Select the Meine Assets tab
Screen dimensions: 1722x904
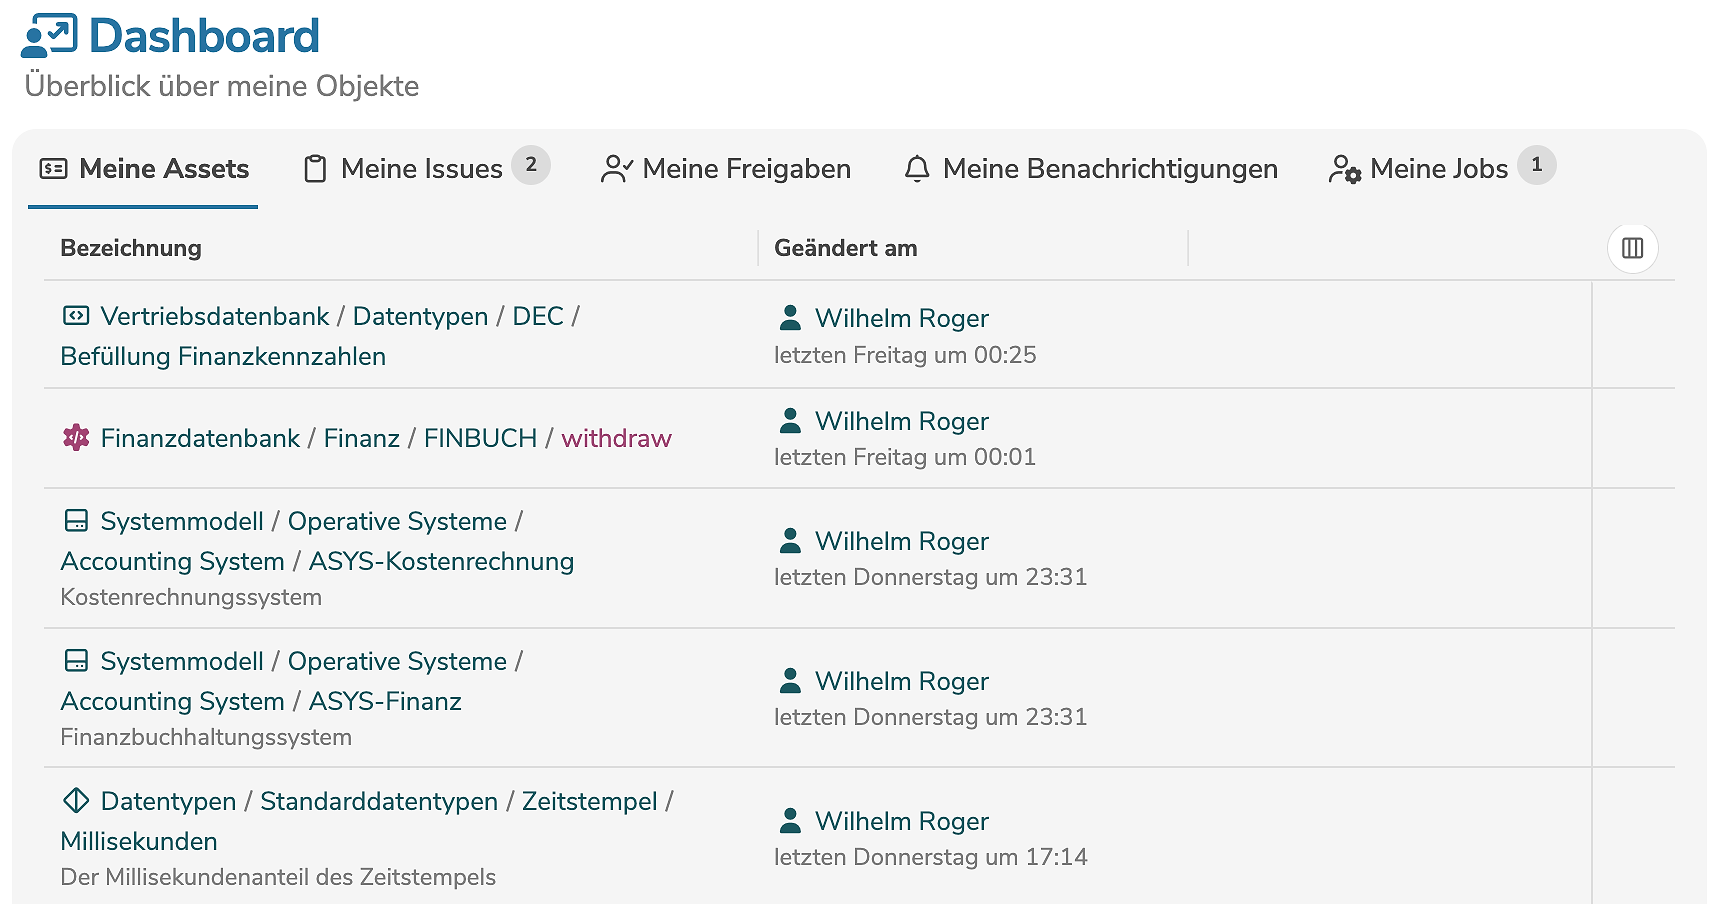[x=144, y=169]
